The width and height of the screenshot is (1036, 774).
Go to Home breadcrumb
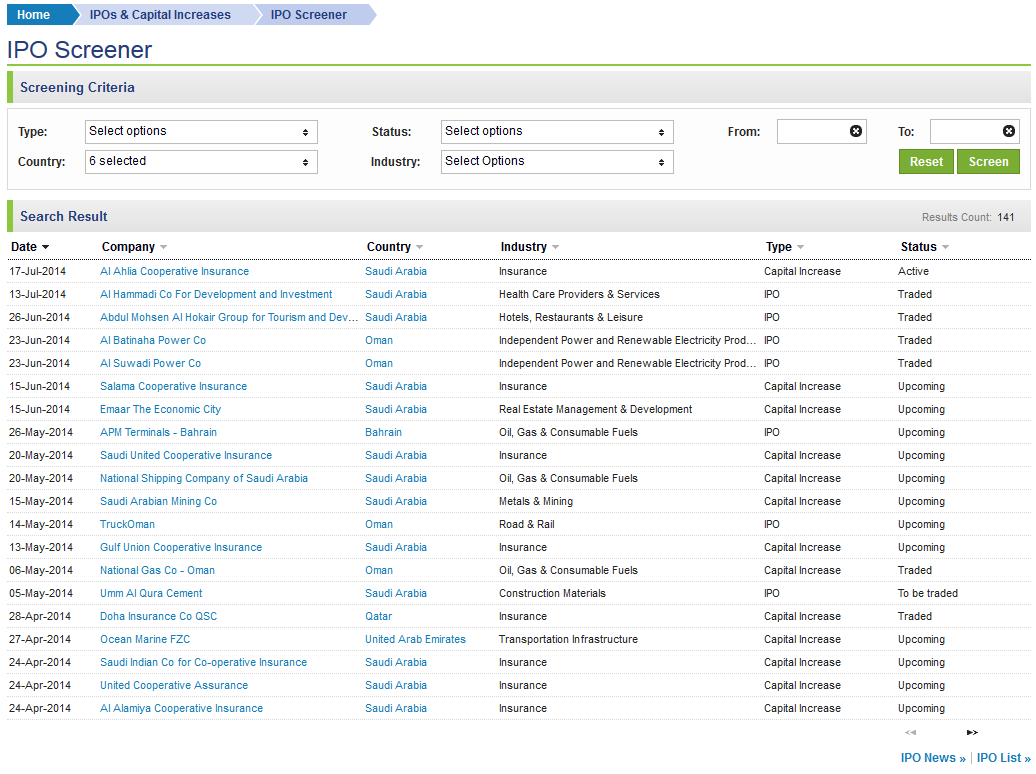pos(34,15)
